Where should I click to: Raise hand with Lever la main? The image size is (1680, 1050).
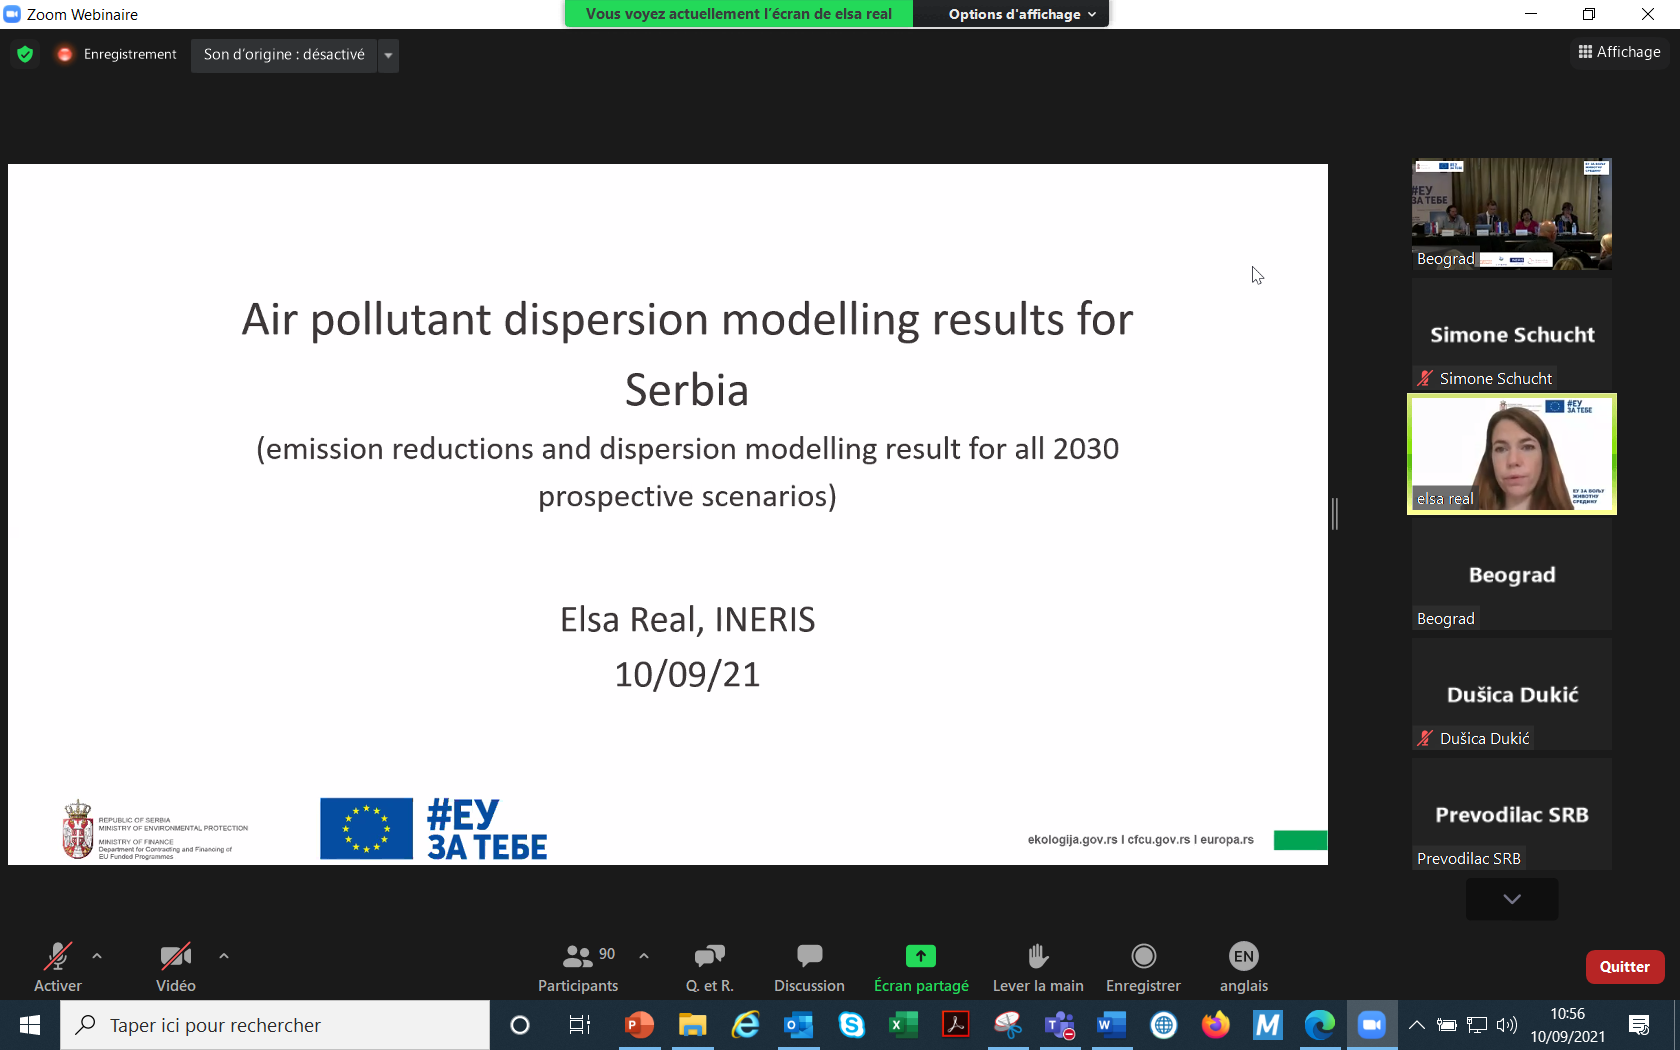(x=1038, y=966)
